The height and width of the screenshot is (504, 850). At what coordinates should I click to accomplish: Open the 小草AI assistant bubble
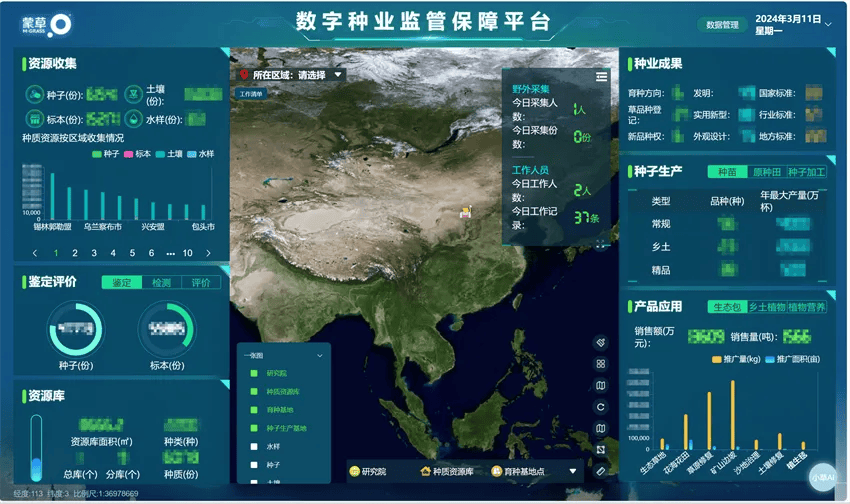[823, 477]
